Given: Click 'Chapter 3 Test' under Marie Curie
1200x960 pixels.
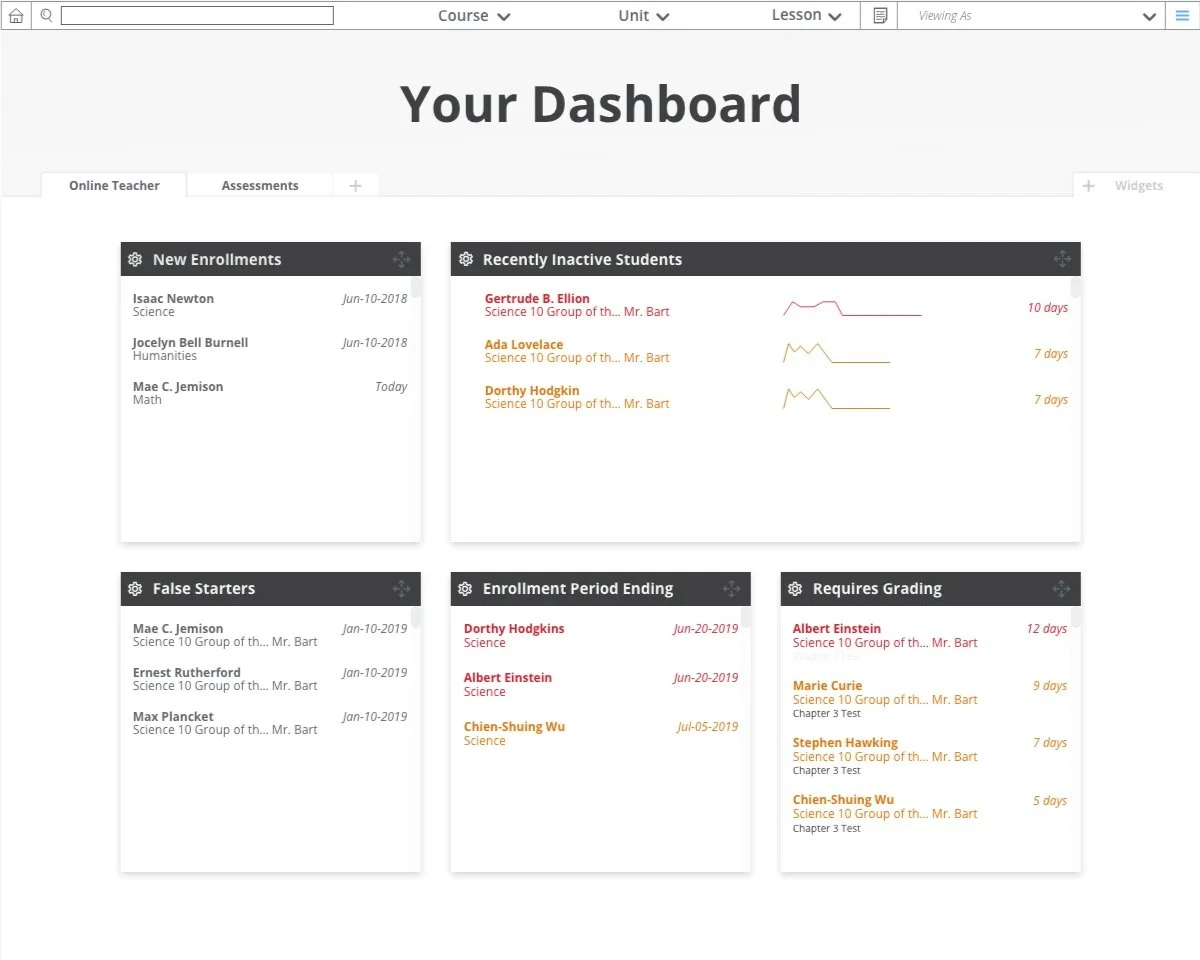Looking at the screenshot, I should (x=826, y=714).
